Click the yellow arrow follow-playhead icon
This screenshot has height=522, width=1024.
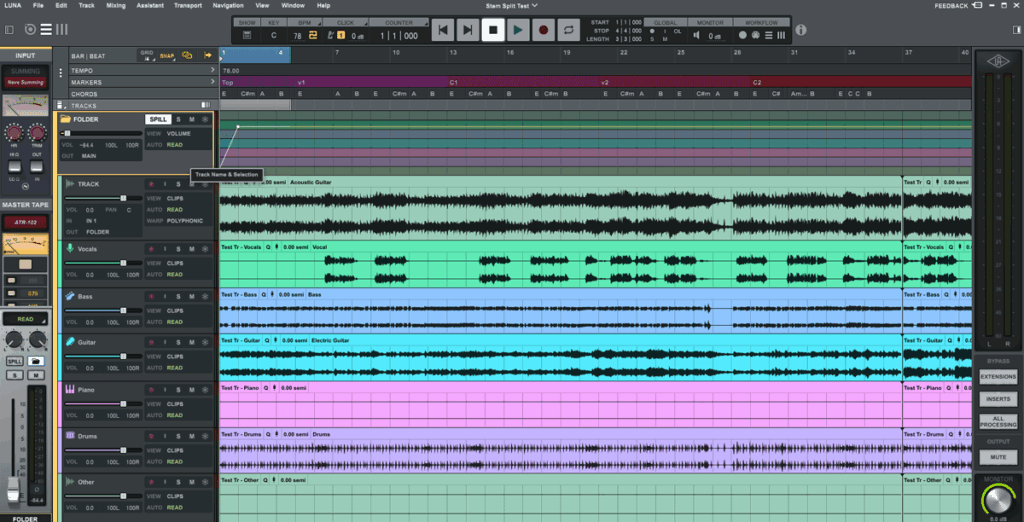click(208, 56)
